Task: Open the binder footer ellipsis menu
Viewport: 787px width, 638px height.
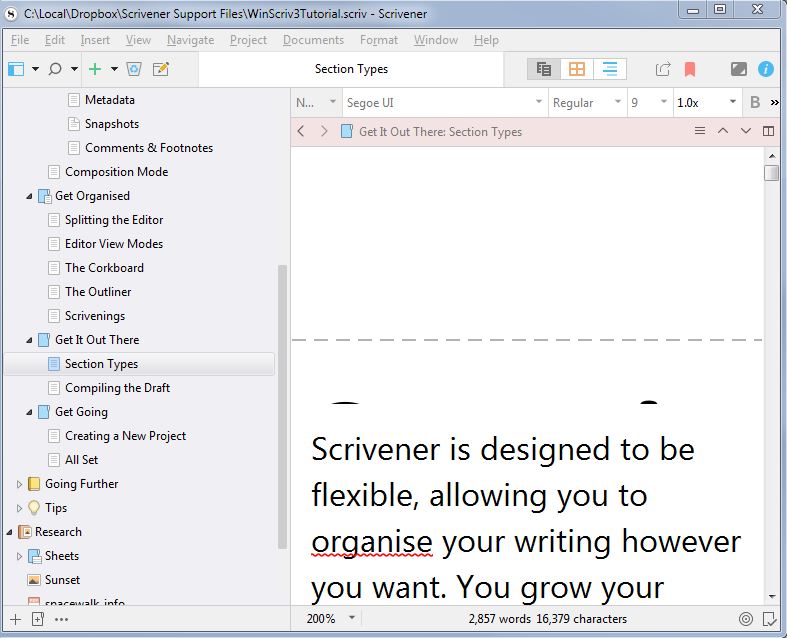Action: pyautogui.click(x=61, y=619)
